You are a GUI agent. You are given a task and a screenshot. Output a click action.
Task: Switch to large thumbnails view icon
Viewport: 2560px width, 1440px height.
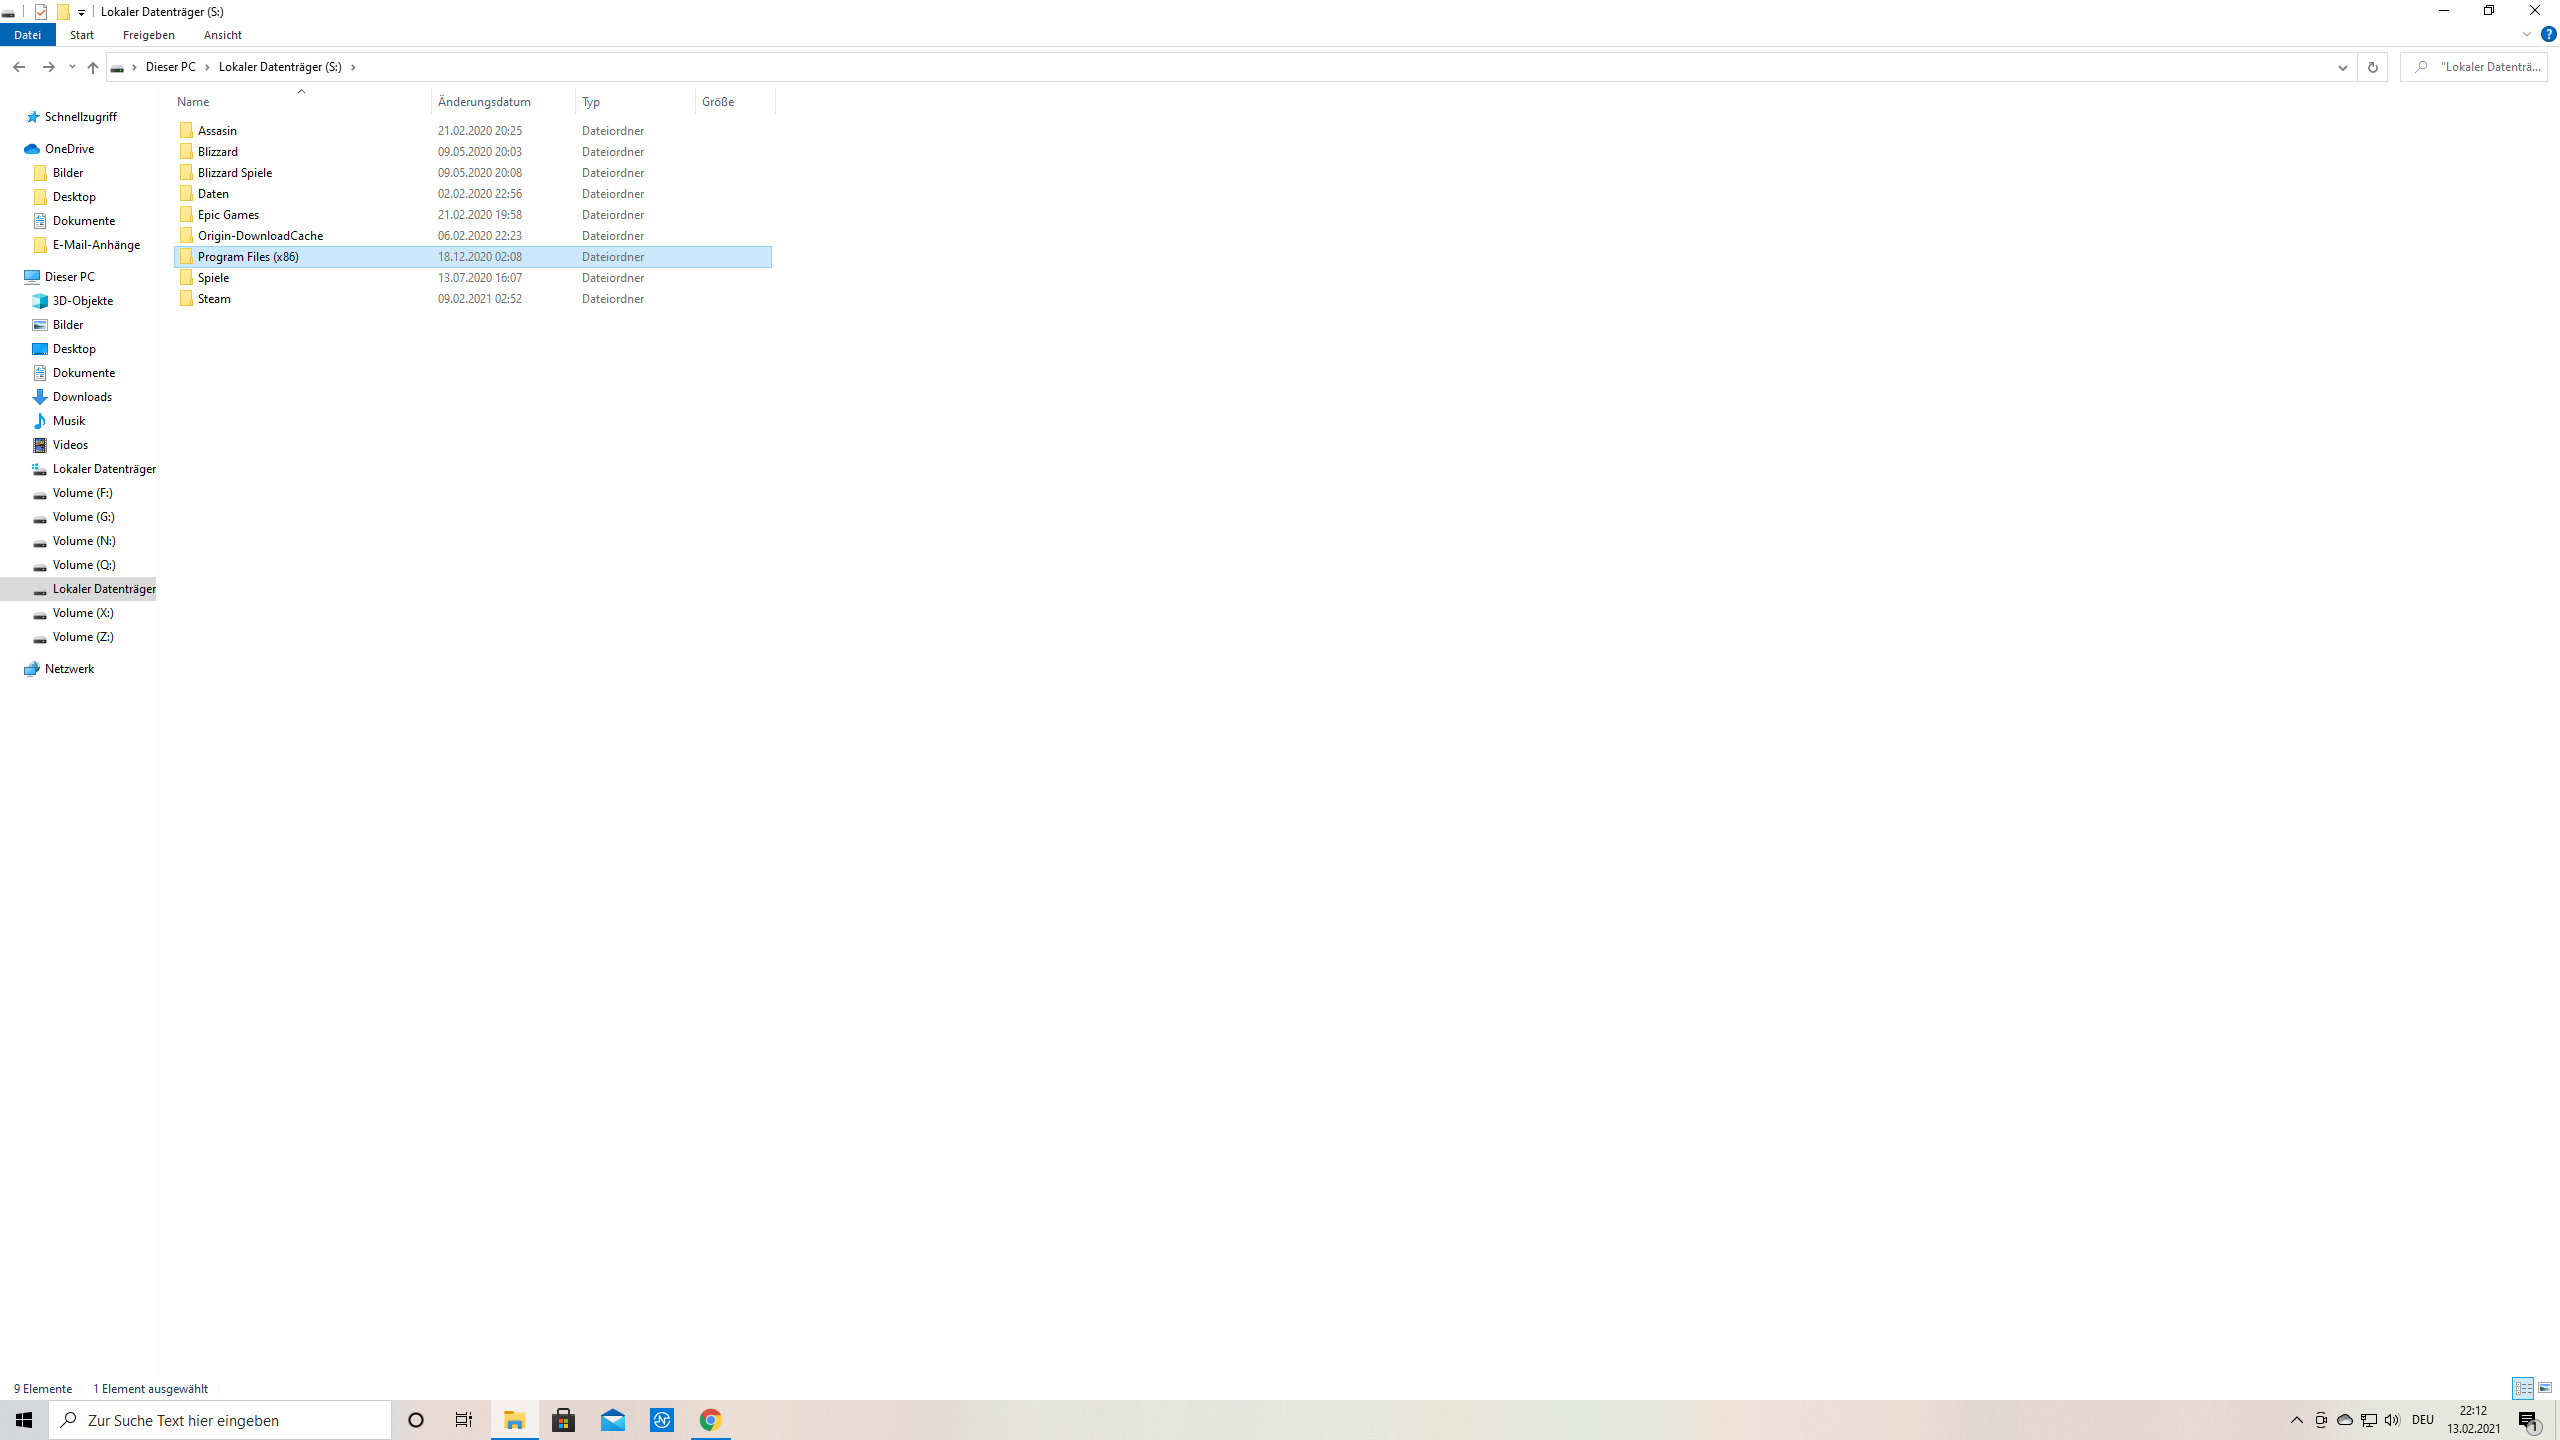coord(2545,1388)
